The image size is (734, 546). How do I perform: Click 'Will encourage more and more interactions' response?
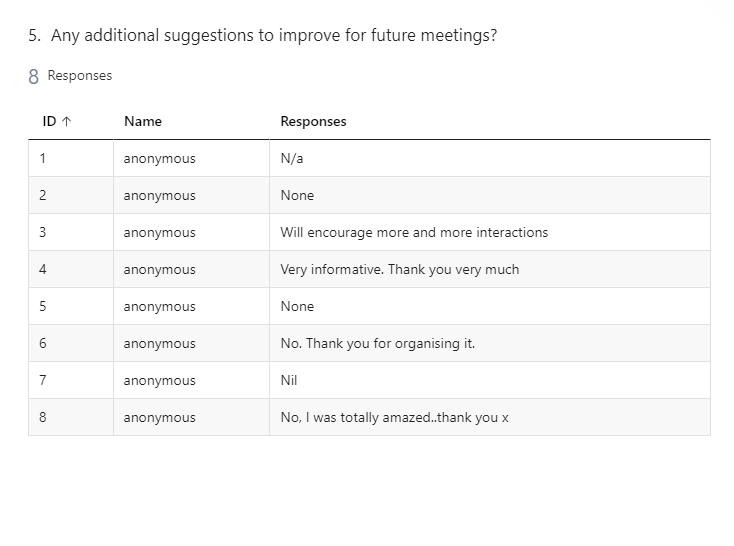(x=414, y=232)
